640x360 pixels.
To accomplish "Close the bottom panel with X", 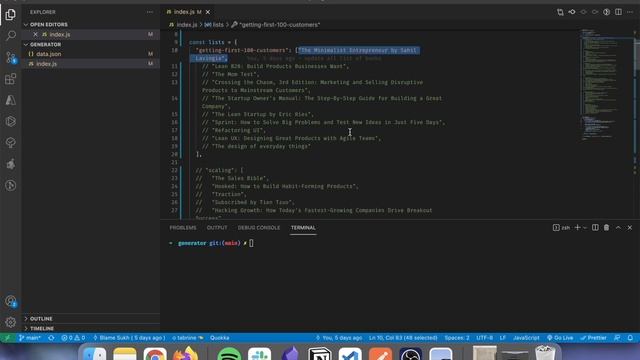I will [x=630, y=228].
